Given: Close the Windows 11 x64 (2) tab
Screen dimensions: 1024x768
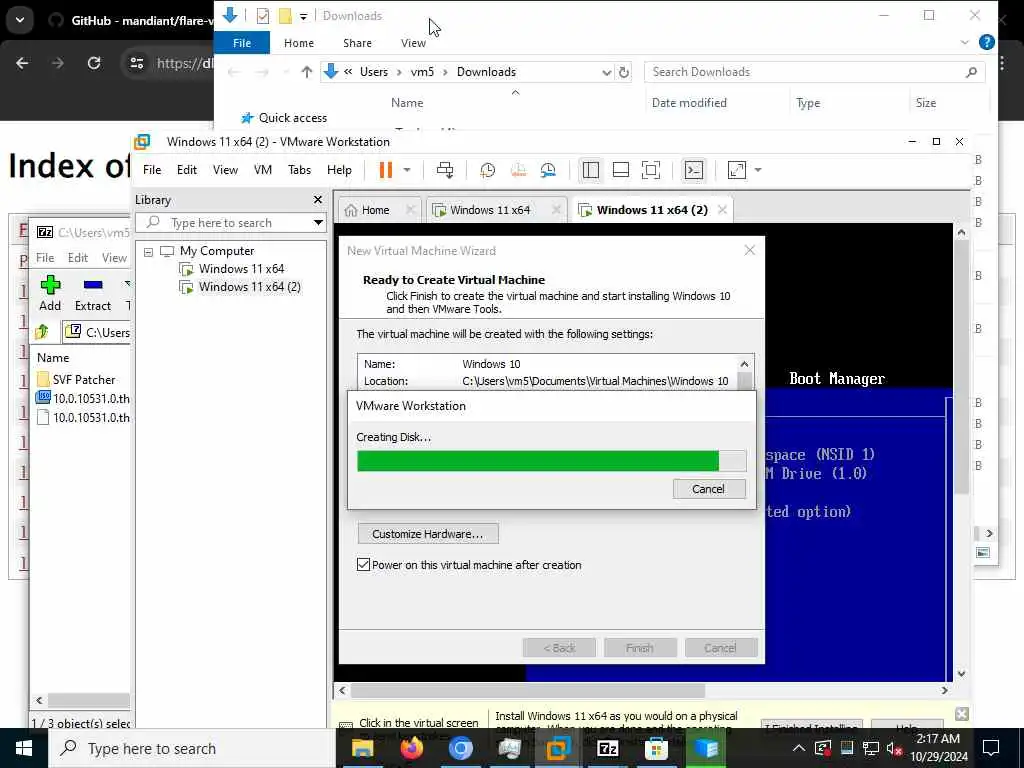Looking at the screenshot, I should (722, 210).
